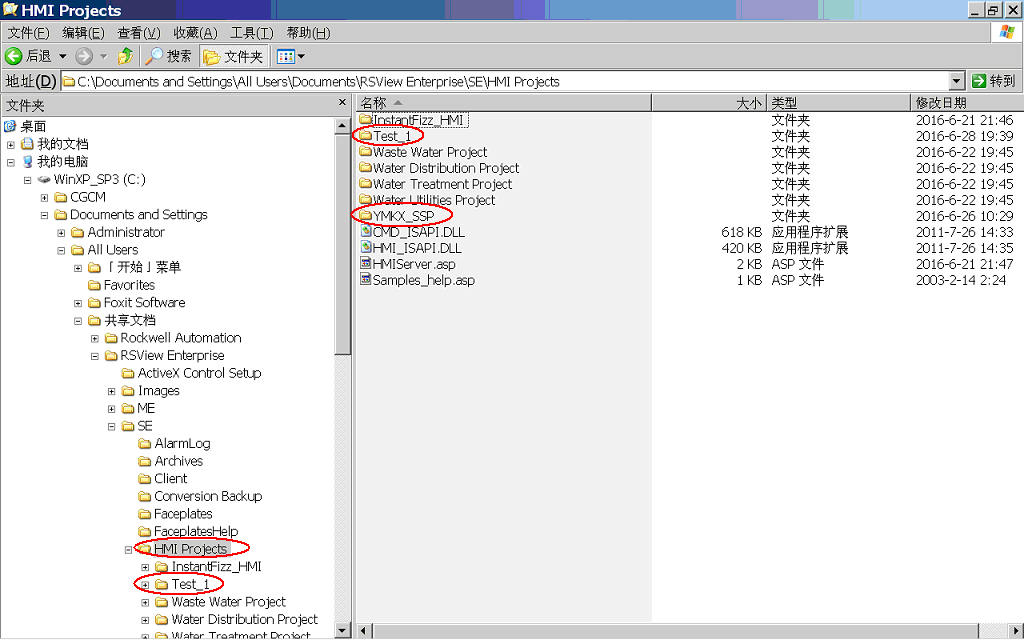
Task: Select Faceplates folder in tree
Action: pyautogui.click(x=176, y=515)
